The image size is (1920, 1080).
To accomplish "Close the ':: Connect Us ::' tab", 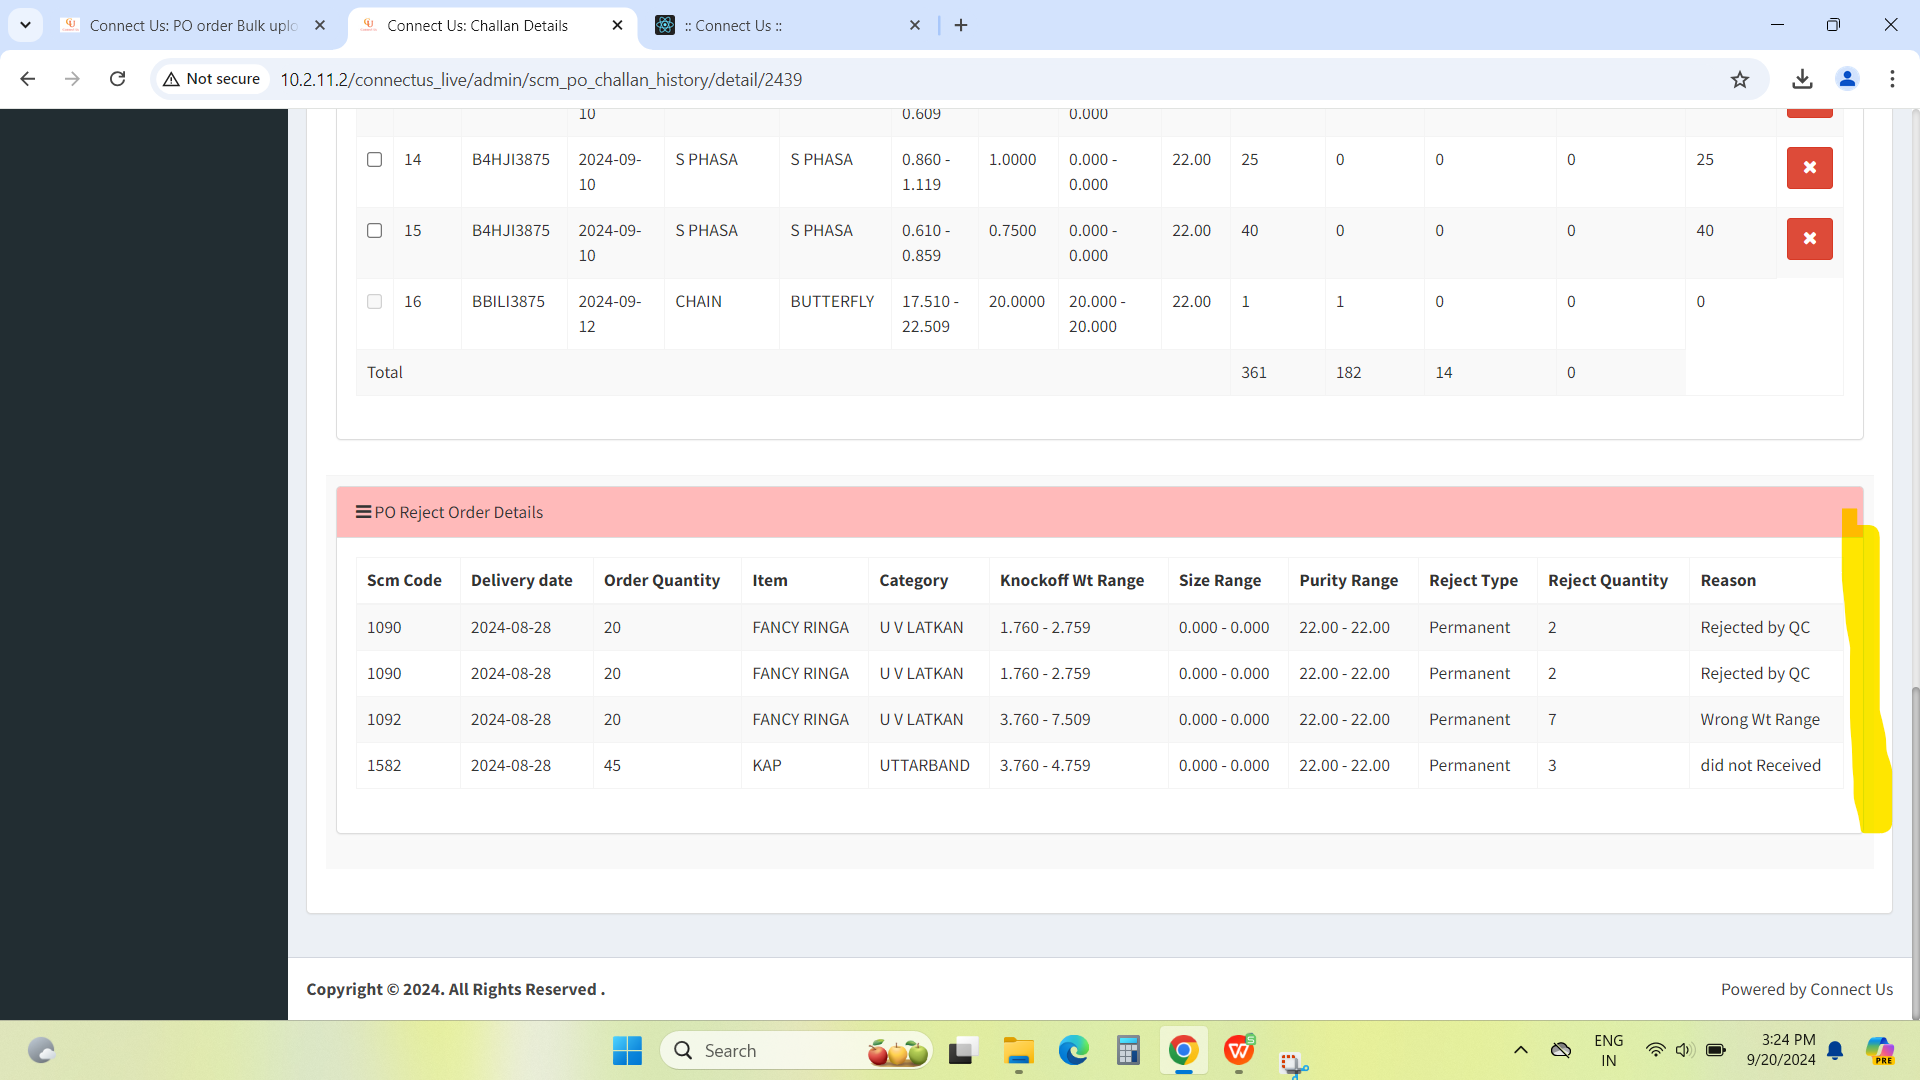I will 914,25.
